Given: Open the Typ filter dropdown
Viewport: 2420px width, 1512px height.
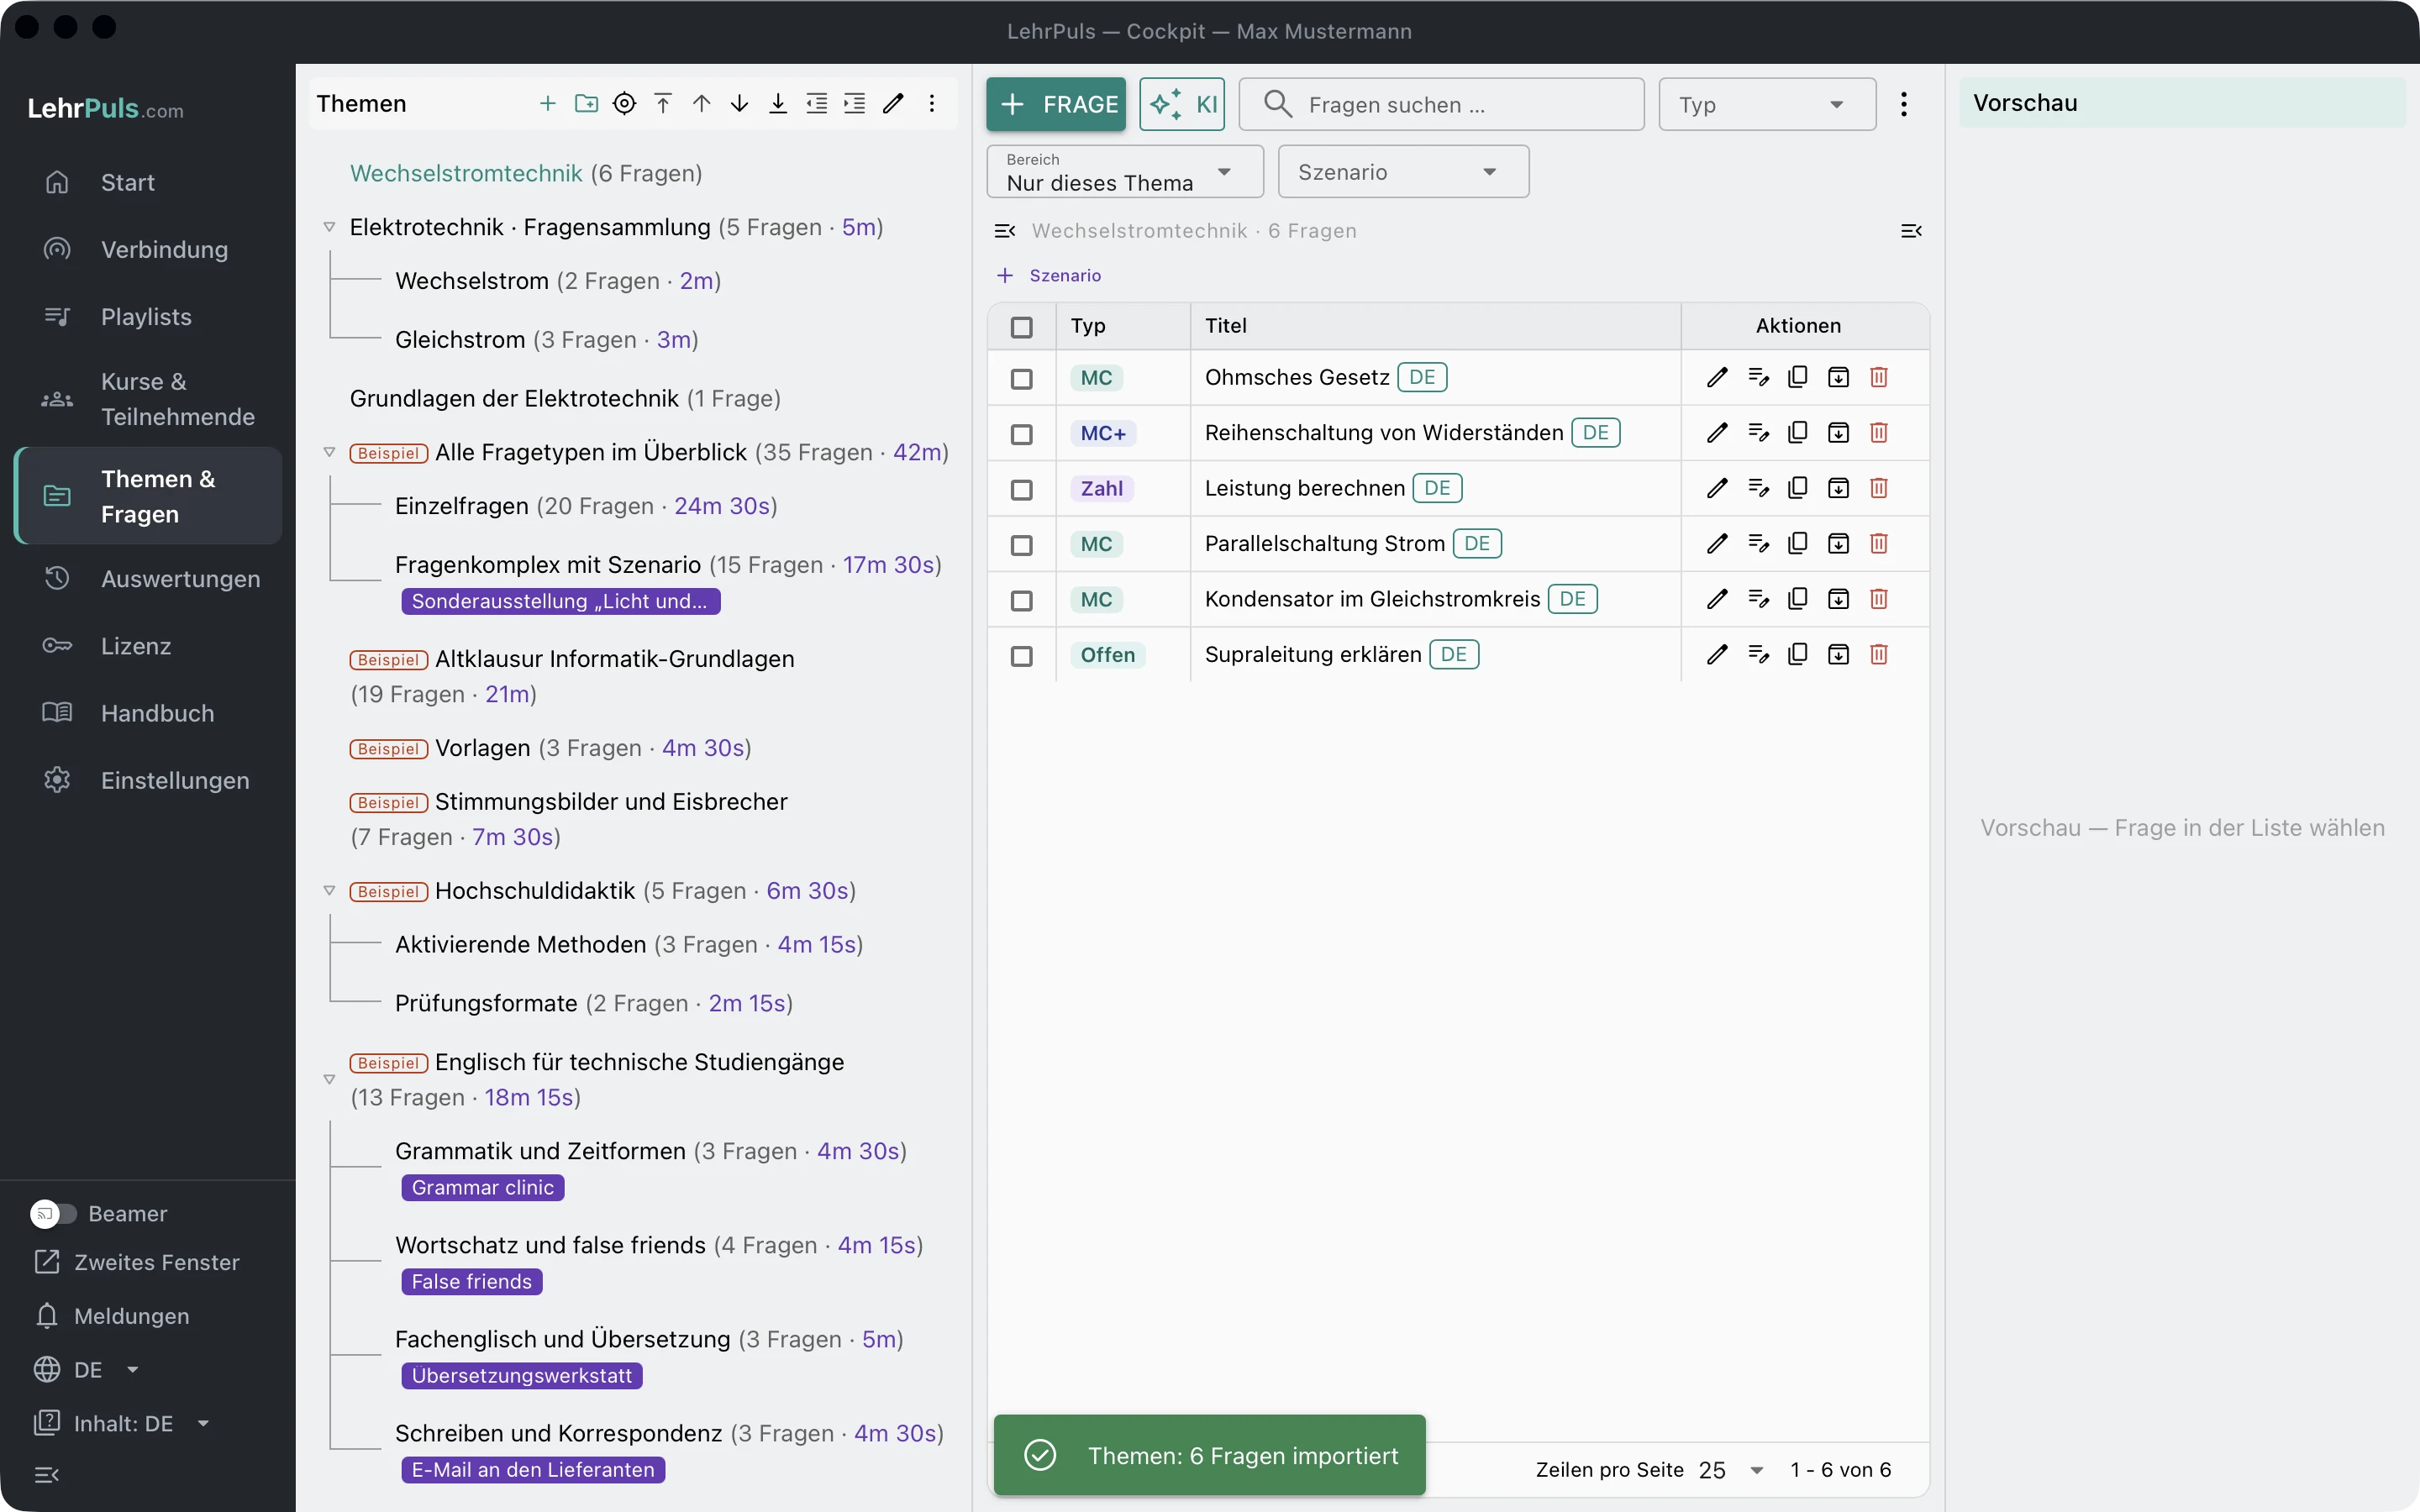Looking at the screenshot, I should pyautogui.click(x=1767, y=104).
